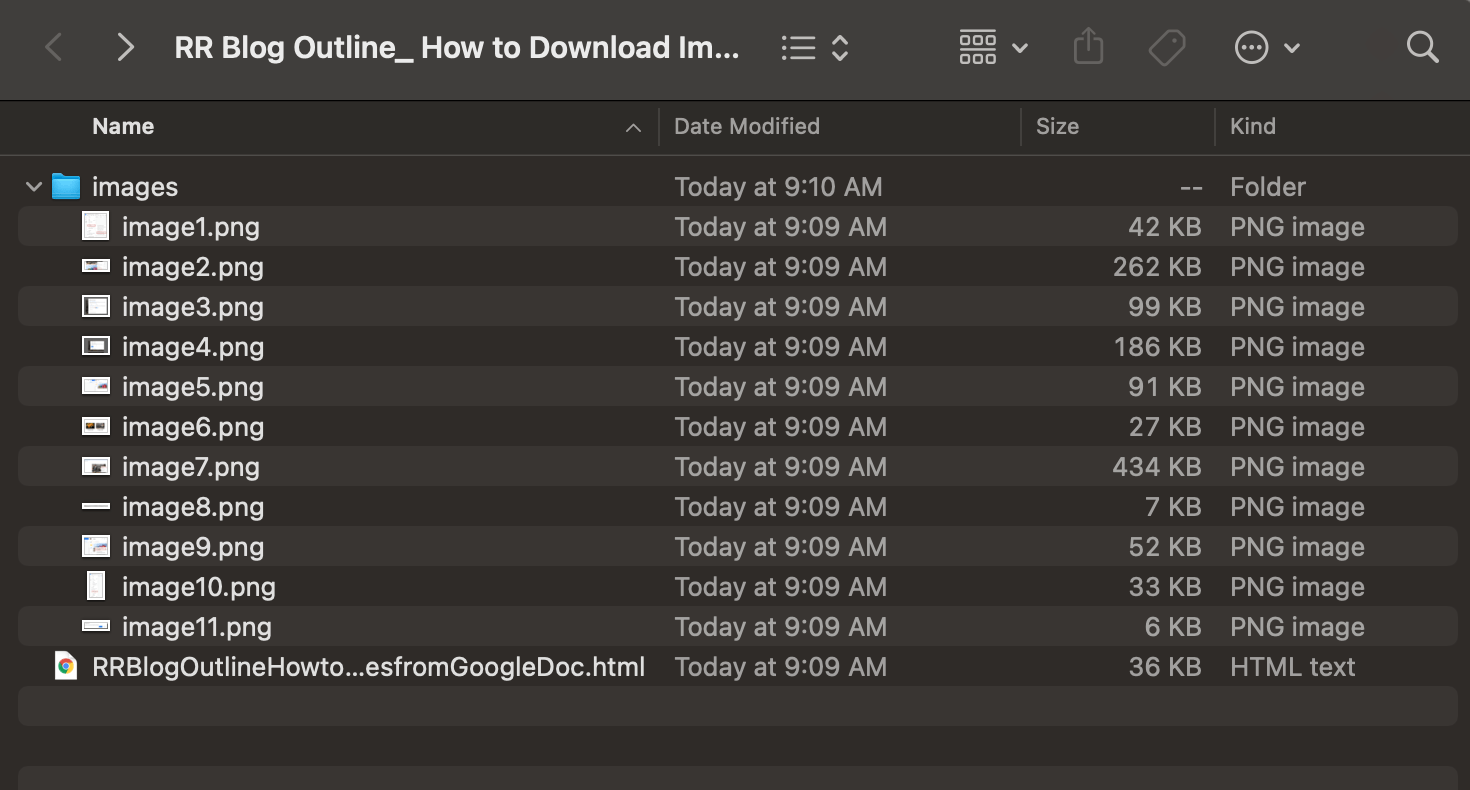Screen dimensions: 1470x790
Task: Open the view style dropdown chevron
Action: [x=1019, y=47]
